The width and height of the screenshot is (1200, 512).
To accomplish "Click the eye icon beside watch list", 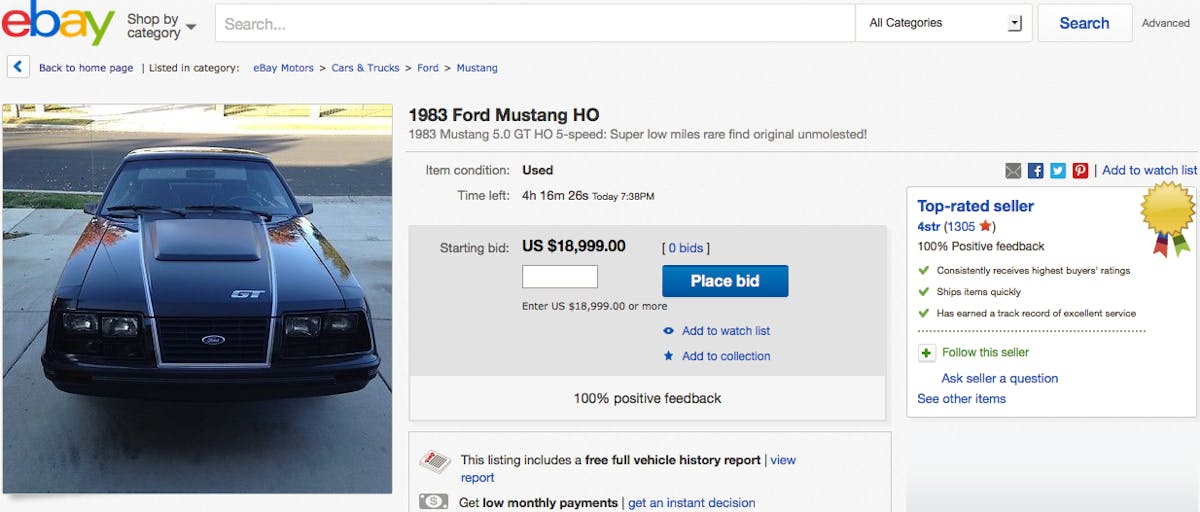I will [669, 331].
